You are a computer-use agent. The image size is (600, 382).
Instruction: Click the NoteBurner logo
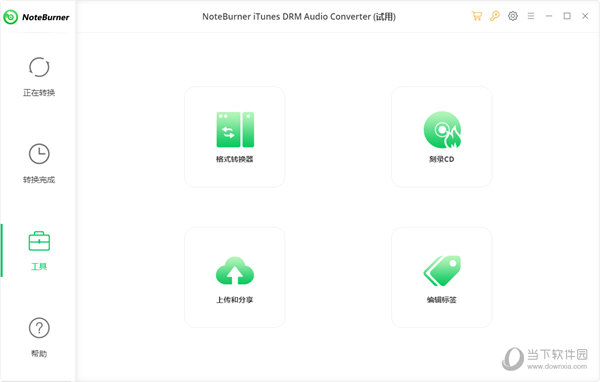36,17
